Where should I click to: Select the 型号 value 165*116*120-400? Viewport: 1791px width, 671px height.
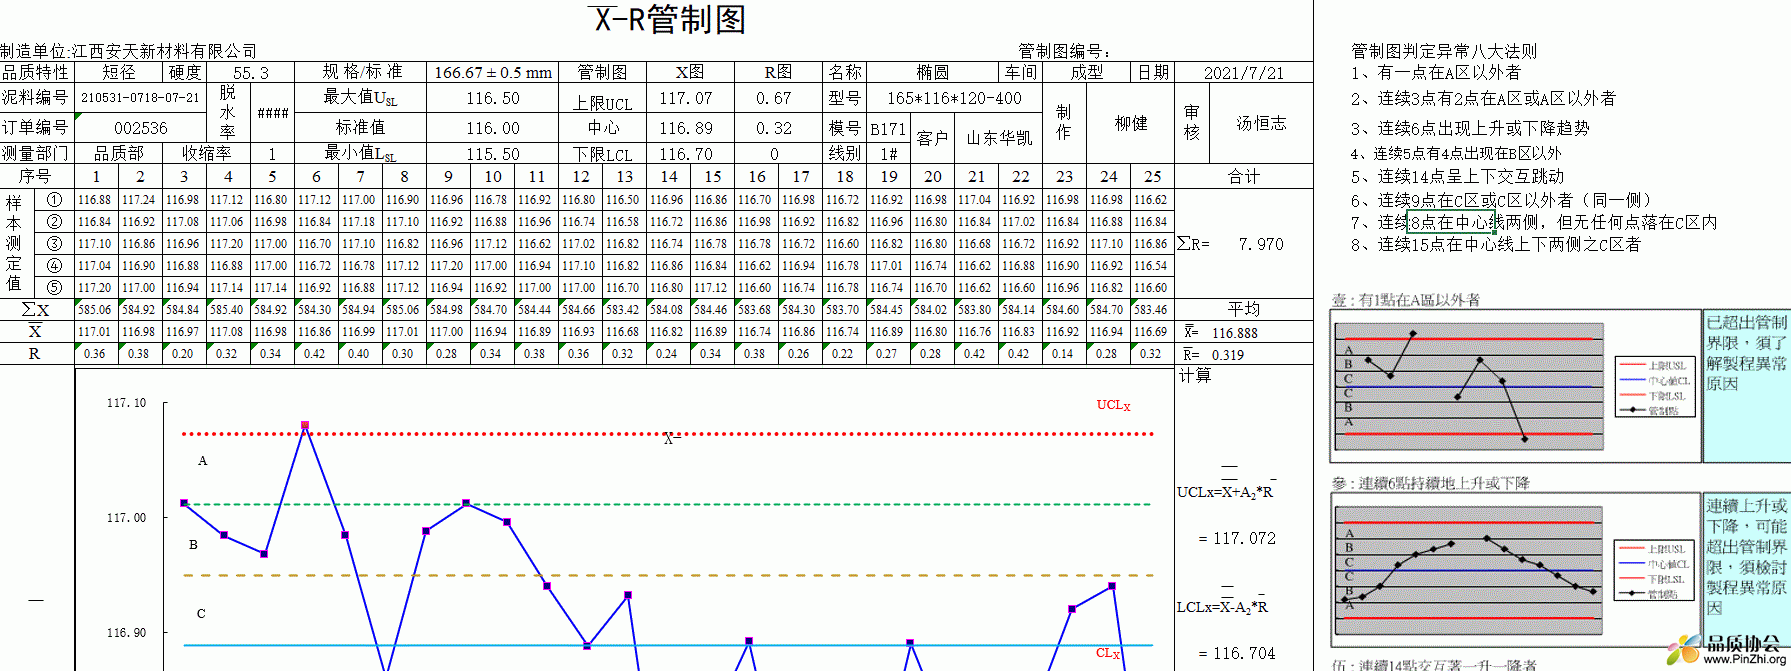(954, 98)
